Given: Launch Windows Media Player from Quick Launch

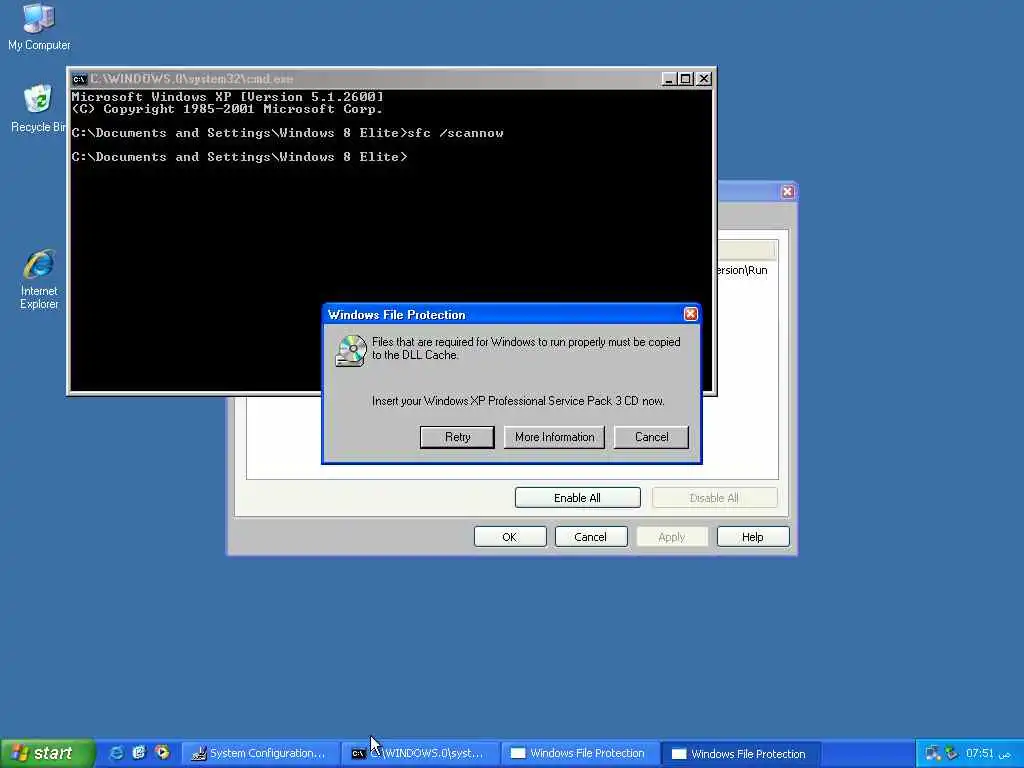Looking at the screenshot, I should click(x=162, y=752).
